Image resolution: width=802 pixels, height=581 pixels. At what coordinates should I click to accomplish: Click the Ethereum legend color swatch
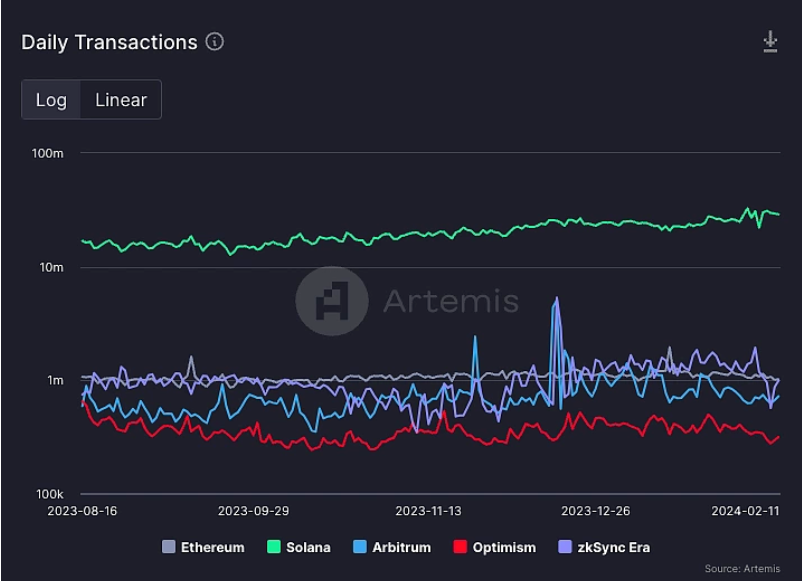(169, 547)
